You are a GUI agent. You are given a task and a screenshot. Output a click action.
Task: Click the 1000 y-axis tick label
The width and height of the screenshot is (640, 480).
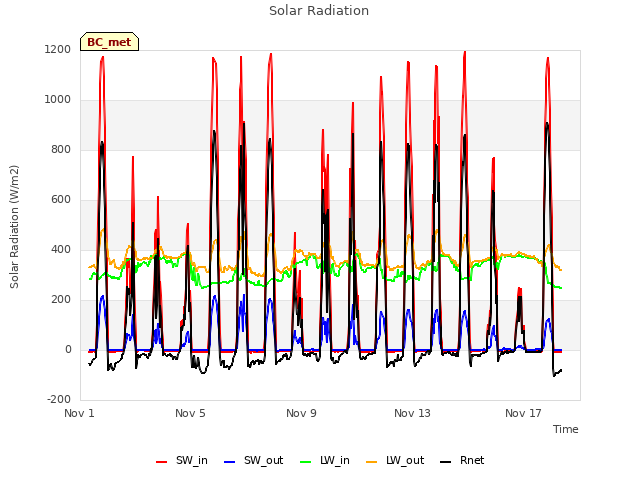[x=58, y=100]
